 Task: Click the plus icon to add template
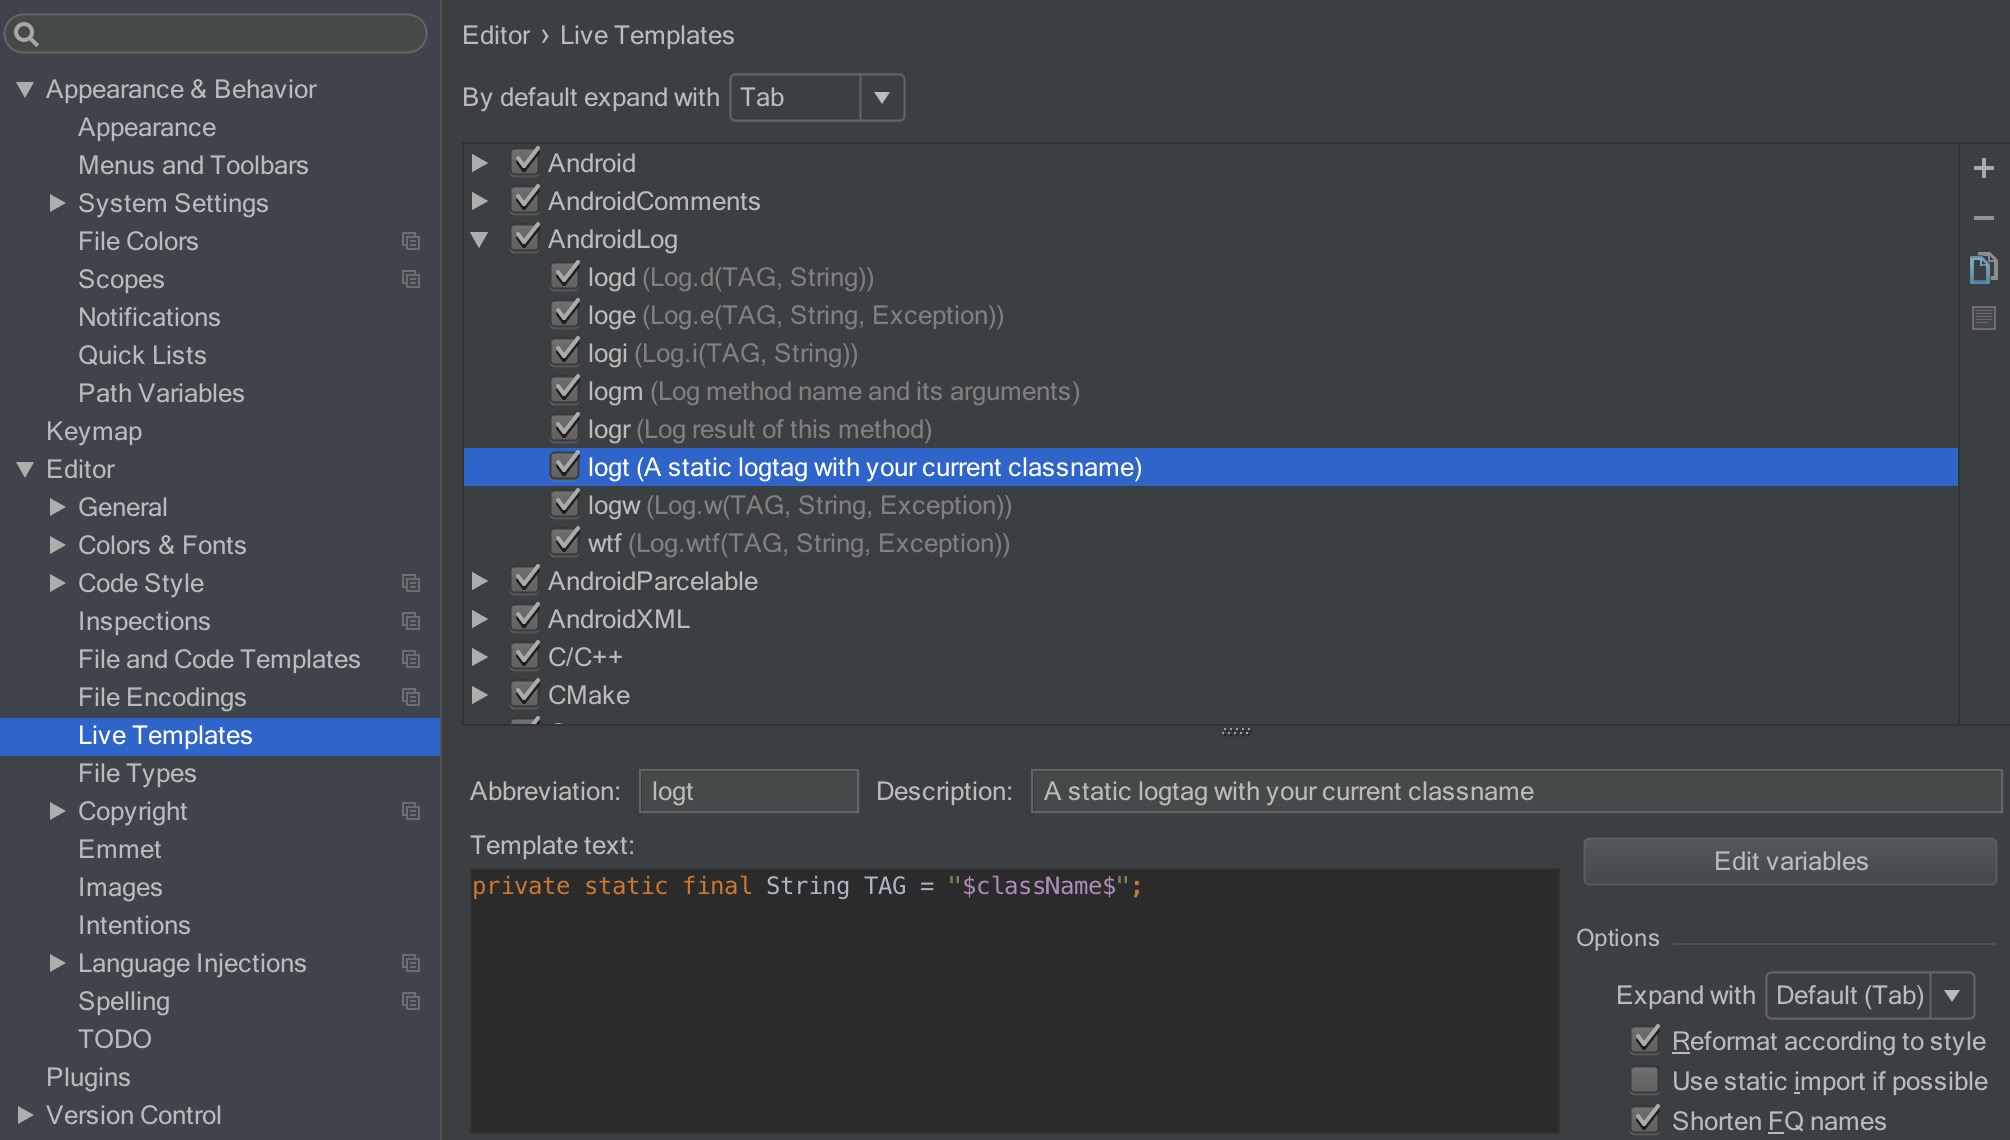(1984, 168)
